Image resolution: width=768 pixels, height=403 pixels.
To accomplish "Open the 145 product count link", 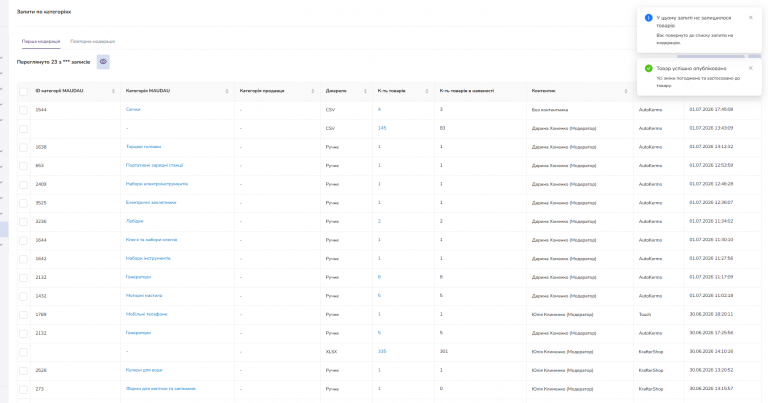I will [x=382, y=128].
